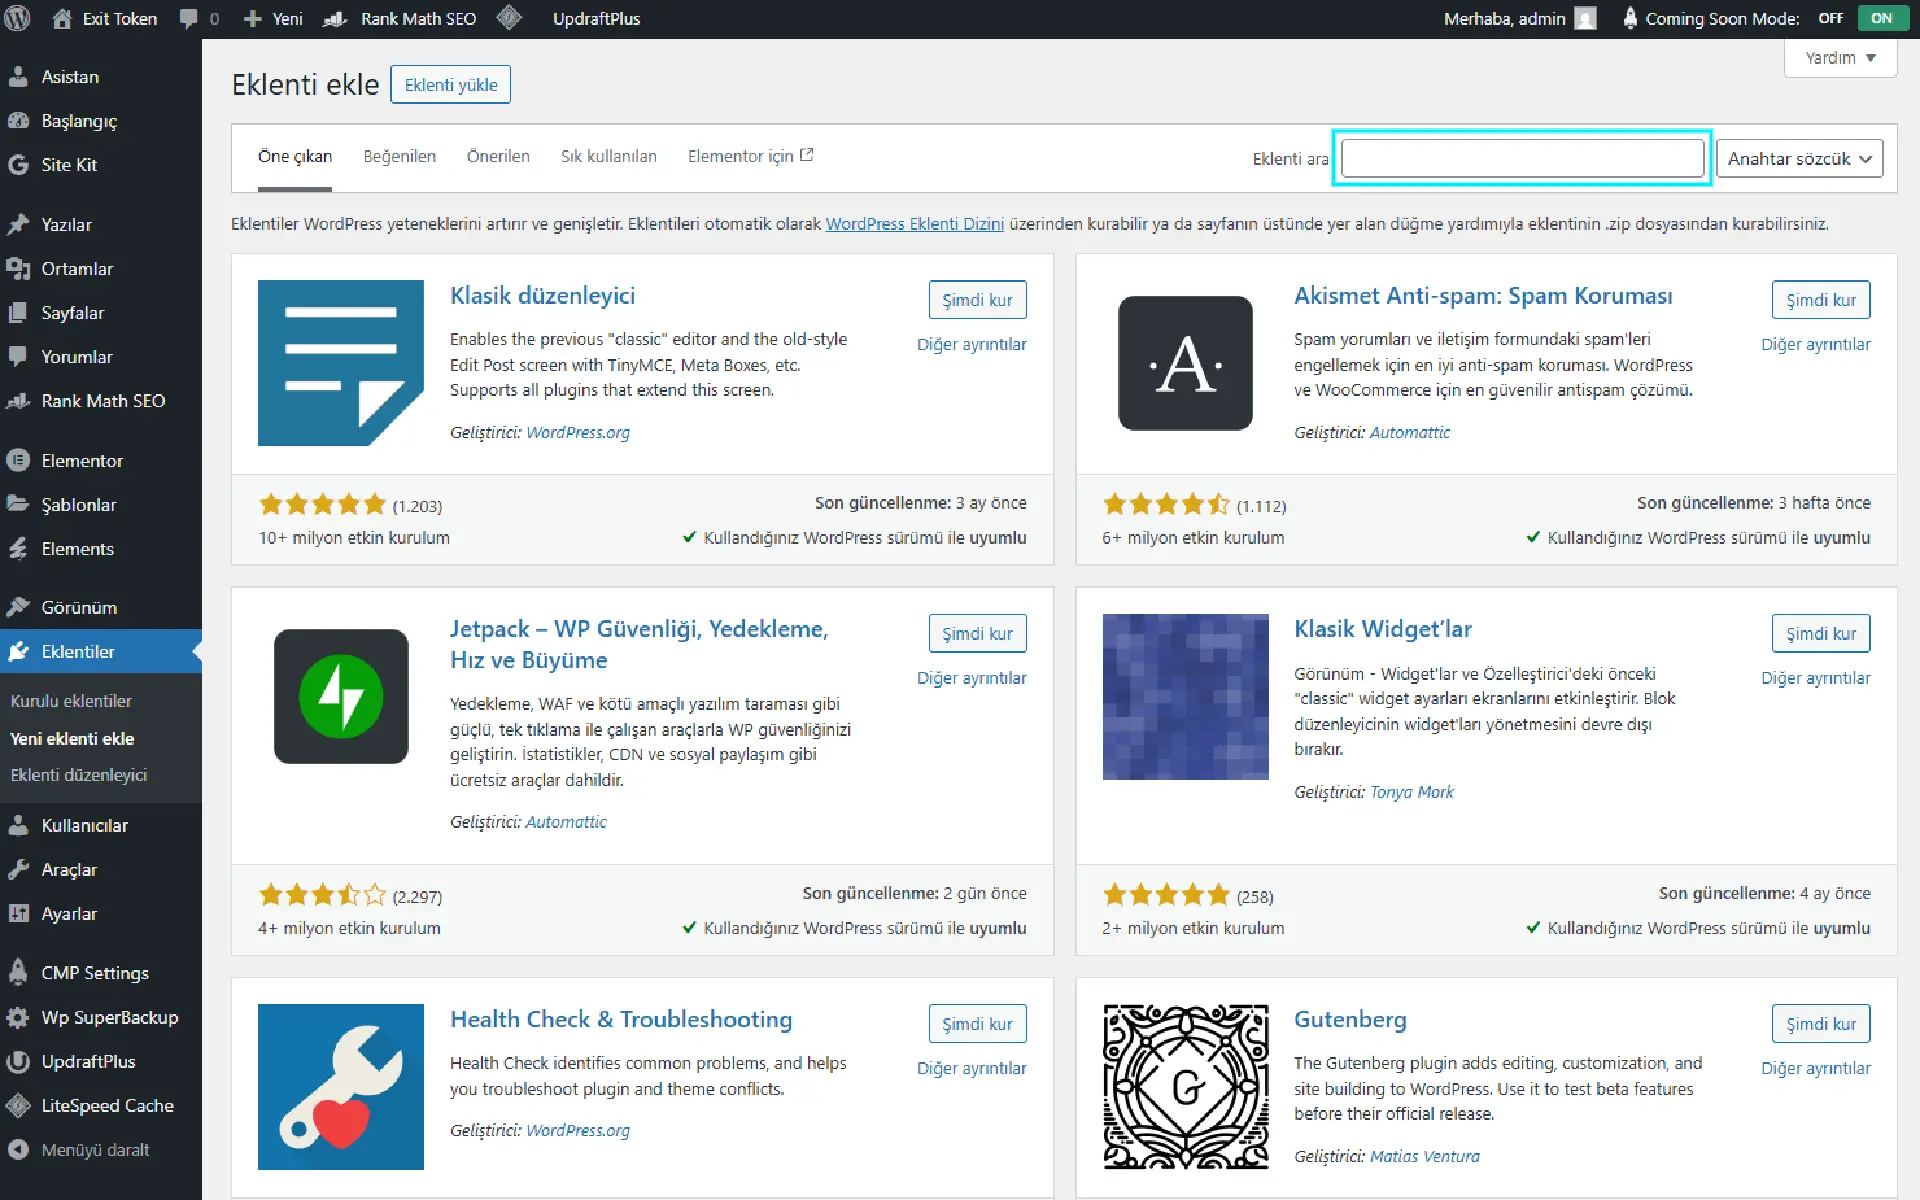Click the Coming Soon Mode rocket icon

coord(1630,18)
